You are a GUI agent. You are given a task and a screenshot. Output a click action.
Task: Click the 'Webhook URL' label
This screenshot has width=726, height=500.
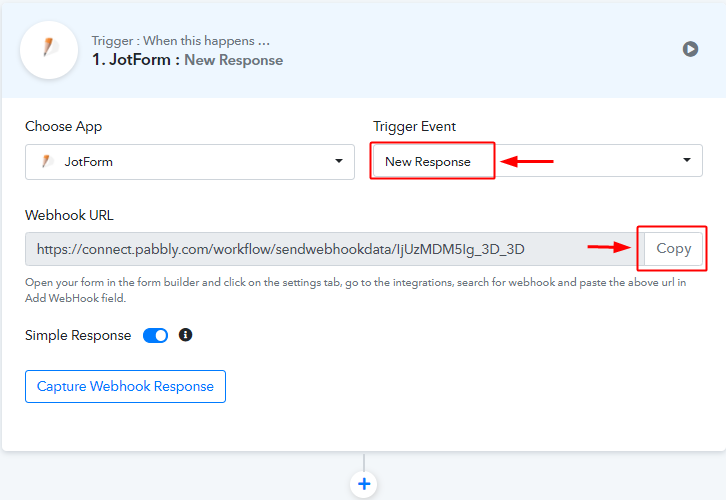[69, 215]
